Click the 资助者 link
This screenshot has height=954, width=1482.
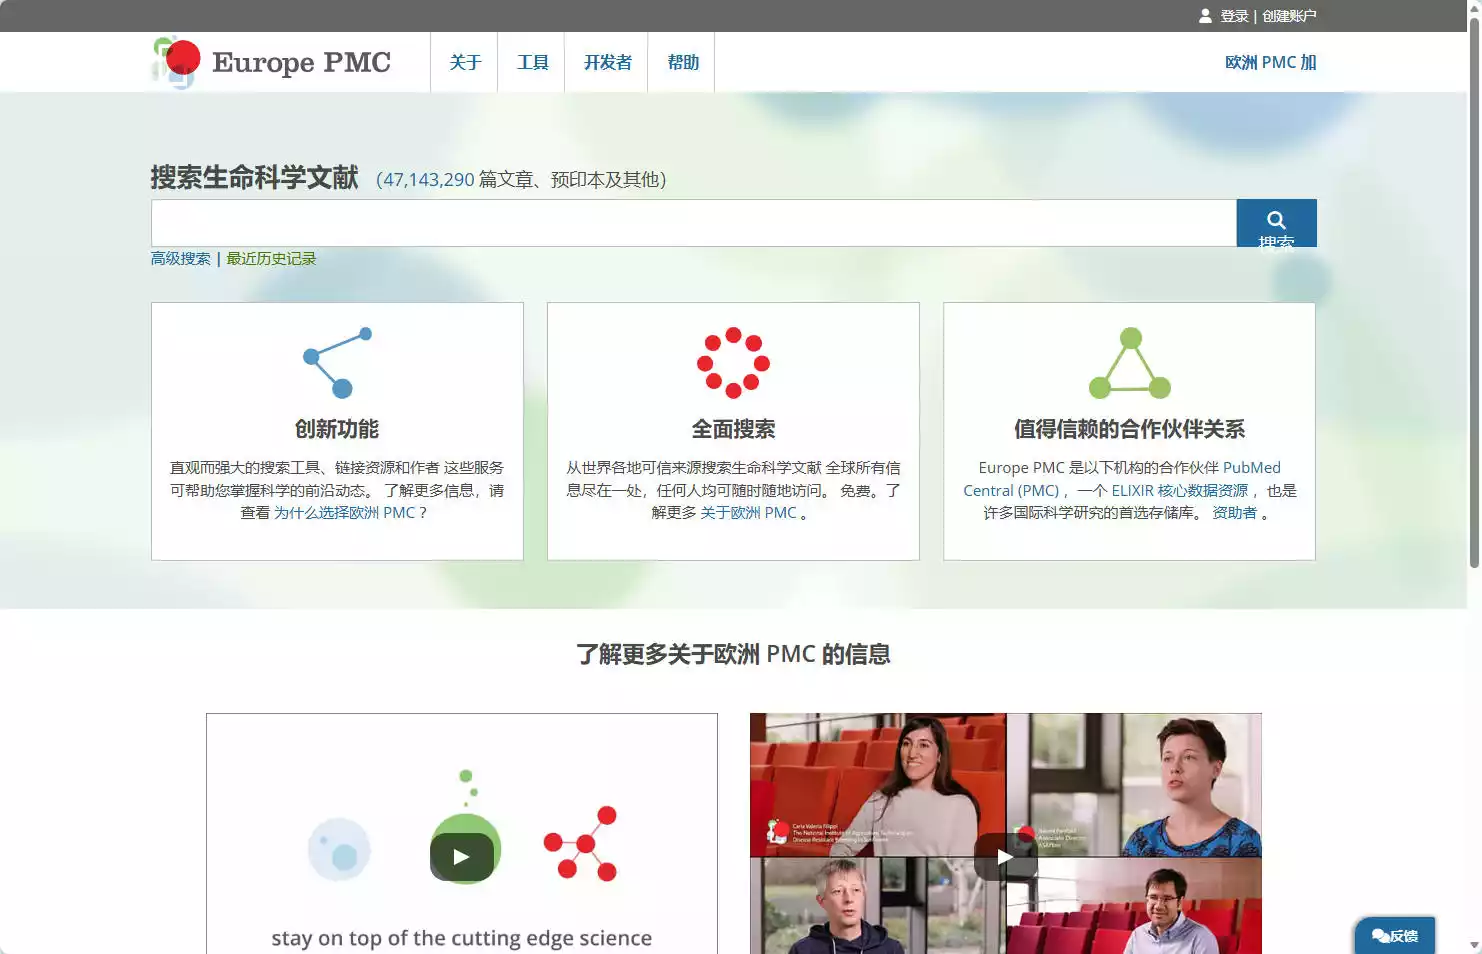(1234, 513)
